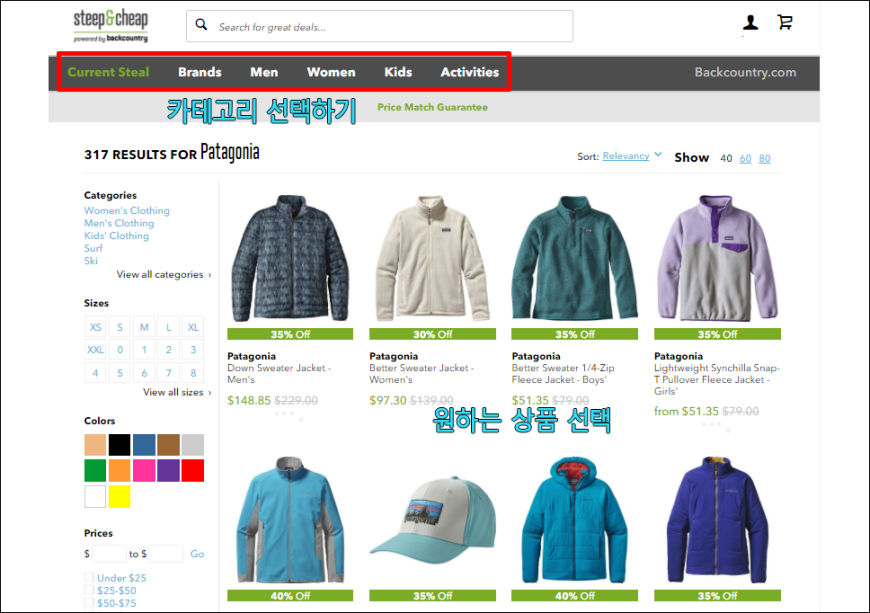Open Lightweight Synchilla Snap-T Pullover image
870x613 pixels.
[x=717, y=258]
